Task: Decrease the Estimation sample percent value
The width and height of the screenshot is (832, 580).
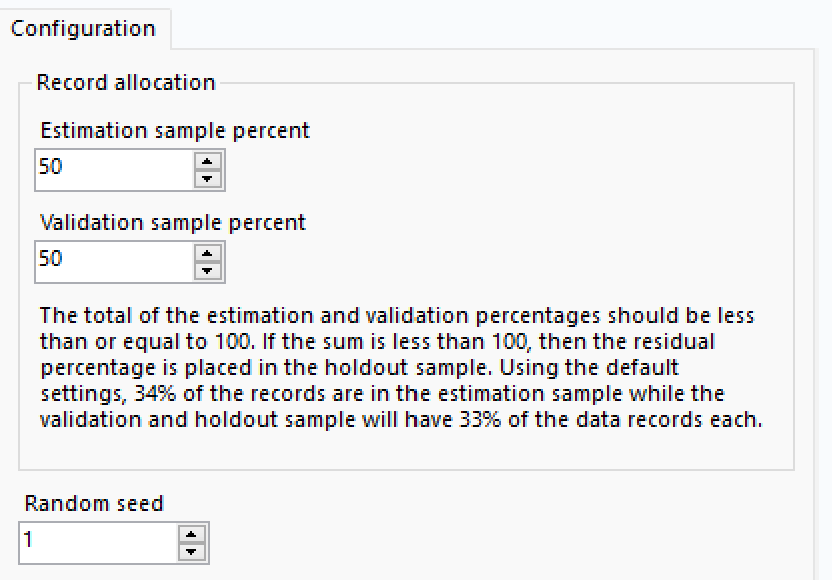Action: 207,179
